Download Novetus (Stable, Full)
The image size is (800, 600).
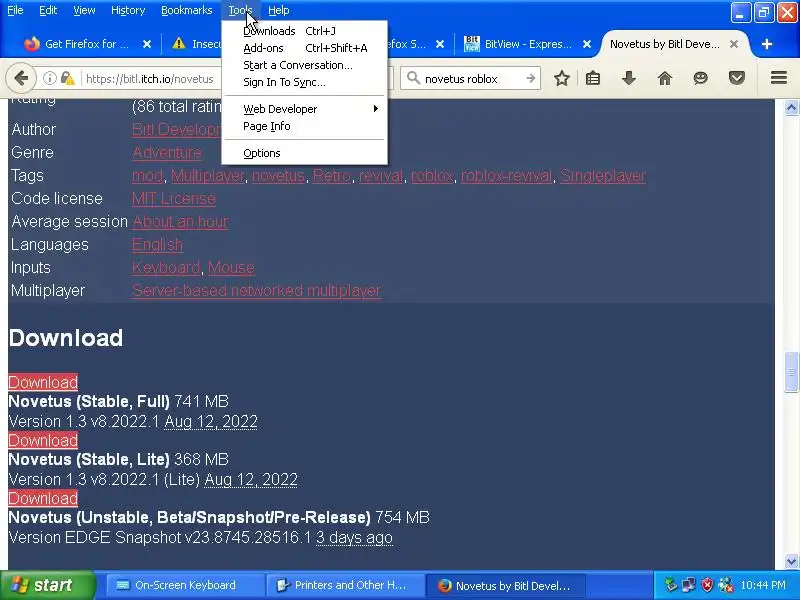click(43, 382)
